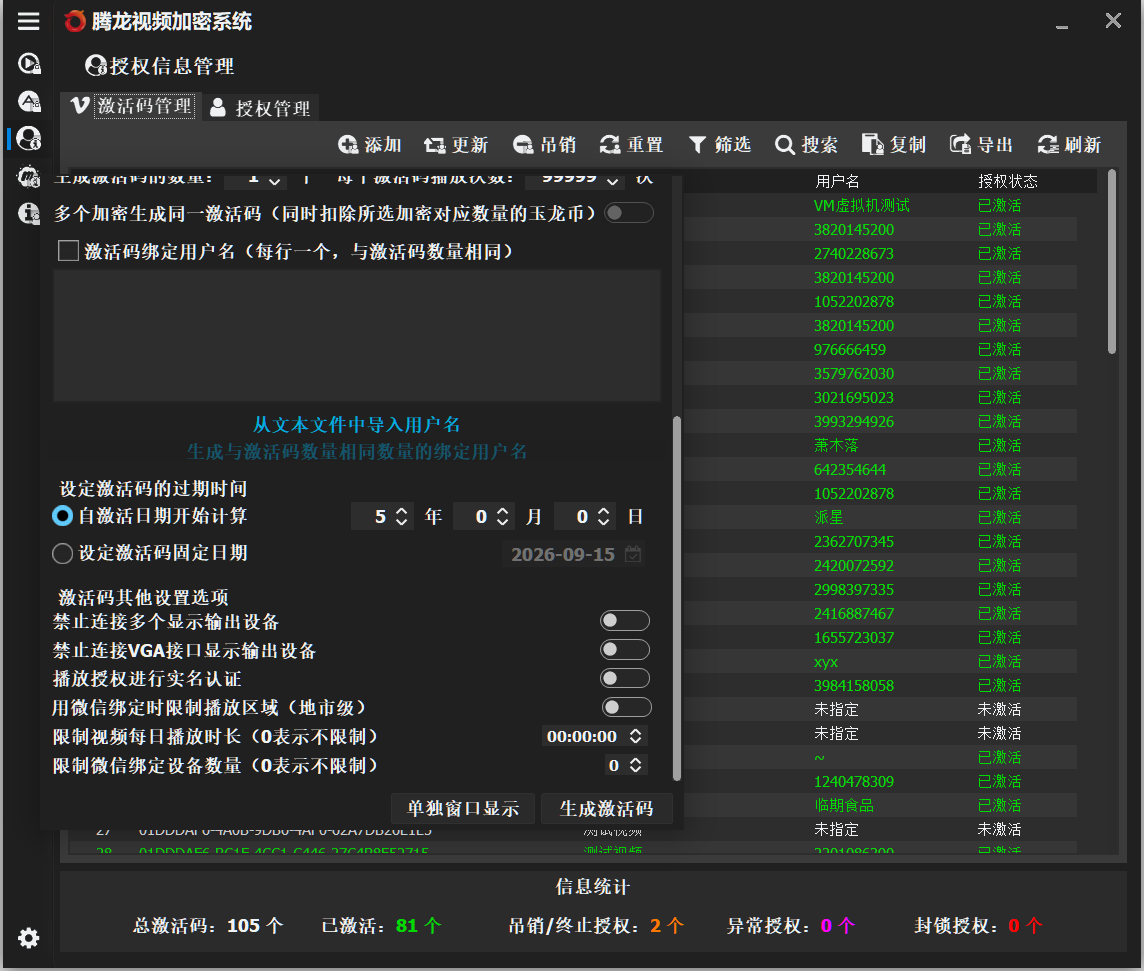
Task: Toggle 用微信绑定时限制播放区域 switch
Action: coord(626,707)
